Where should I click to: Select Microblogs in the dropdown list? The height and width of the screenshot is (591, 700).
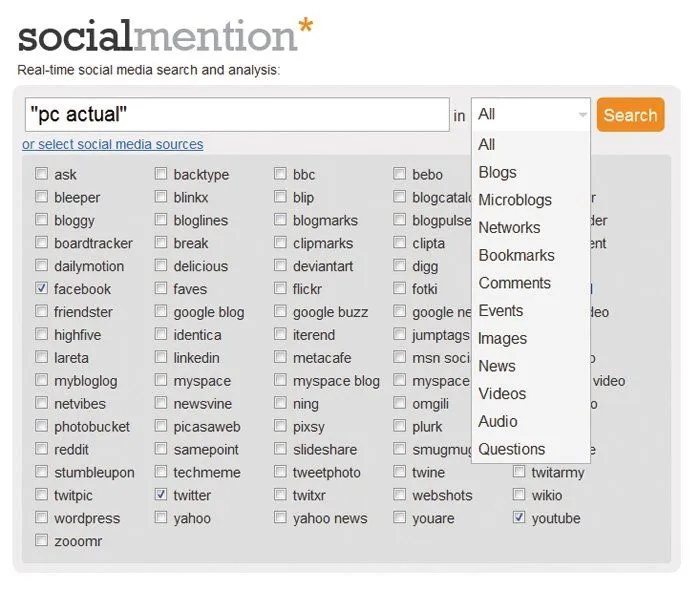(514, 200)
